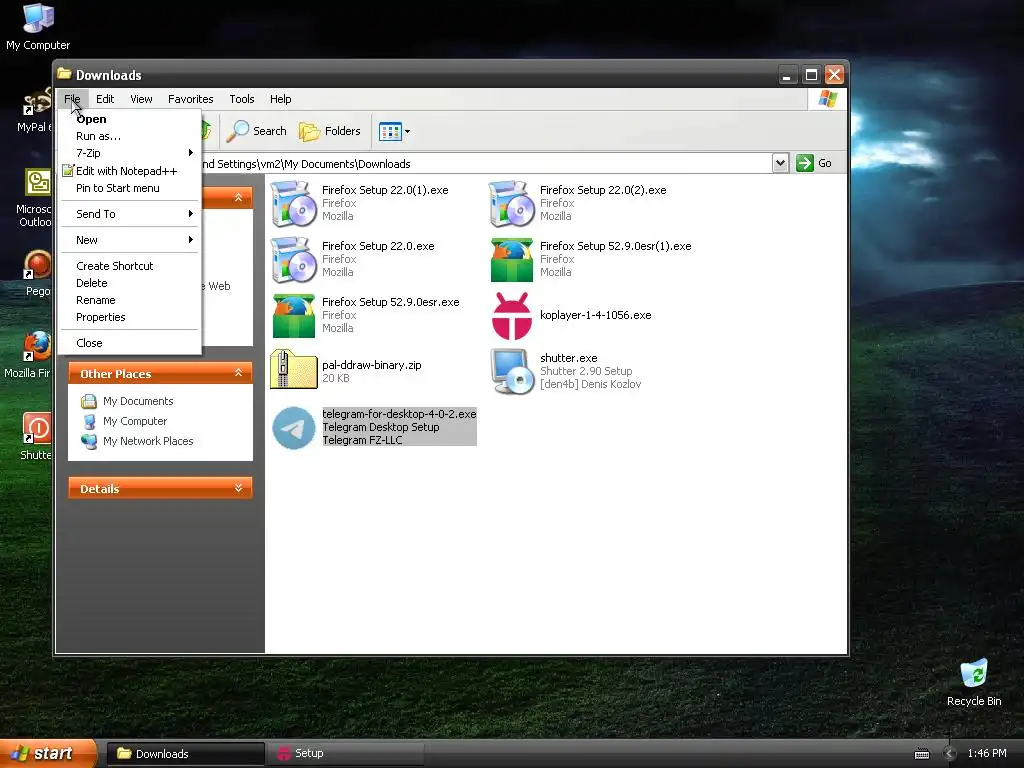The image size is (1024, 768).
Task: Click the Views grid toolbar icon
Action: coord(390,131)
